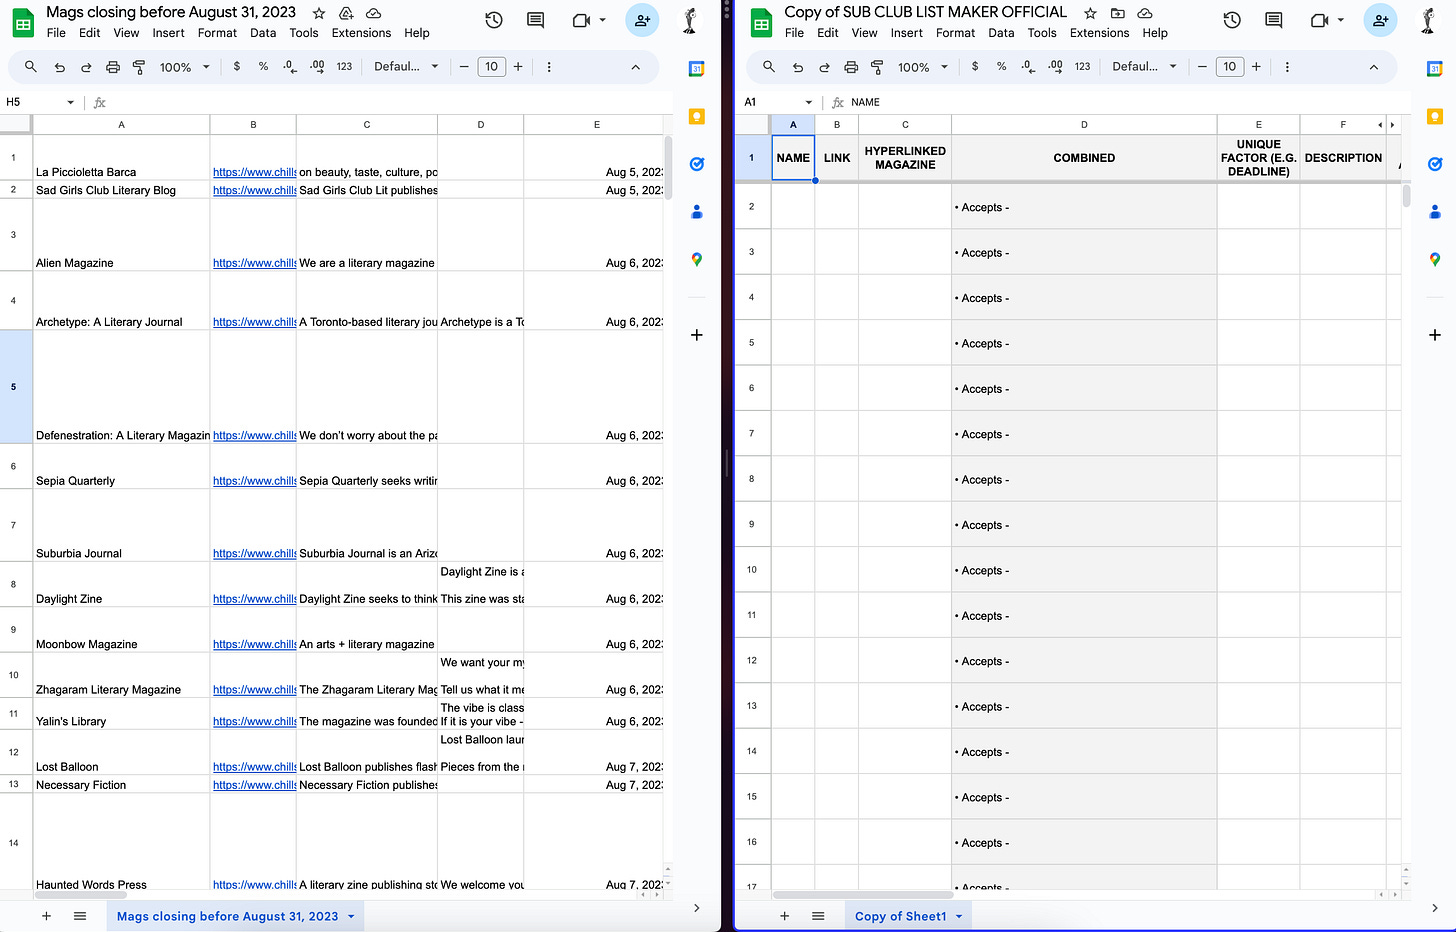Open Tools menu in the SUB CLUB window

click(1042, 33)
